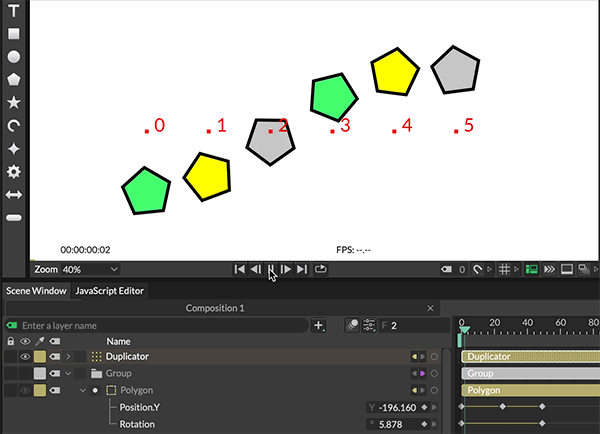Switch to the Scene Window tab
This screenshot has width=600, height=434.
tap(36, 291)
